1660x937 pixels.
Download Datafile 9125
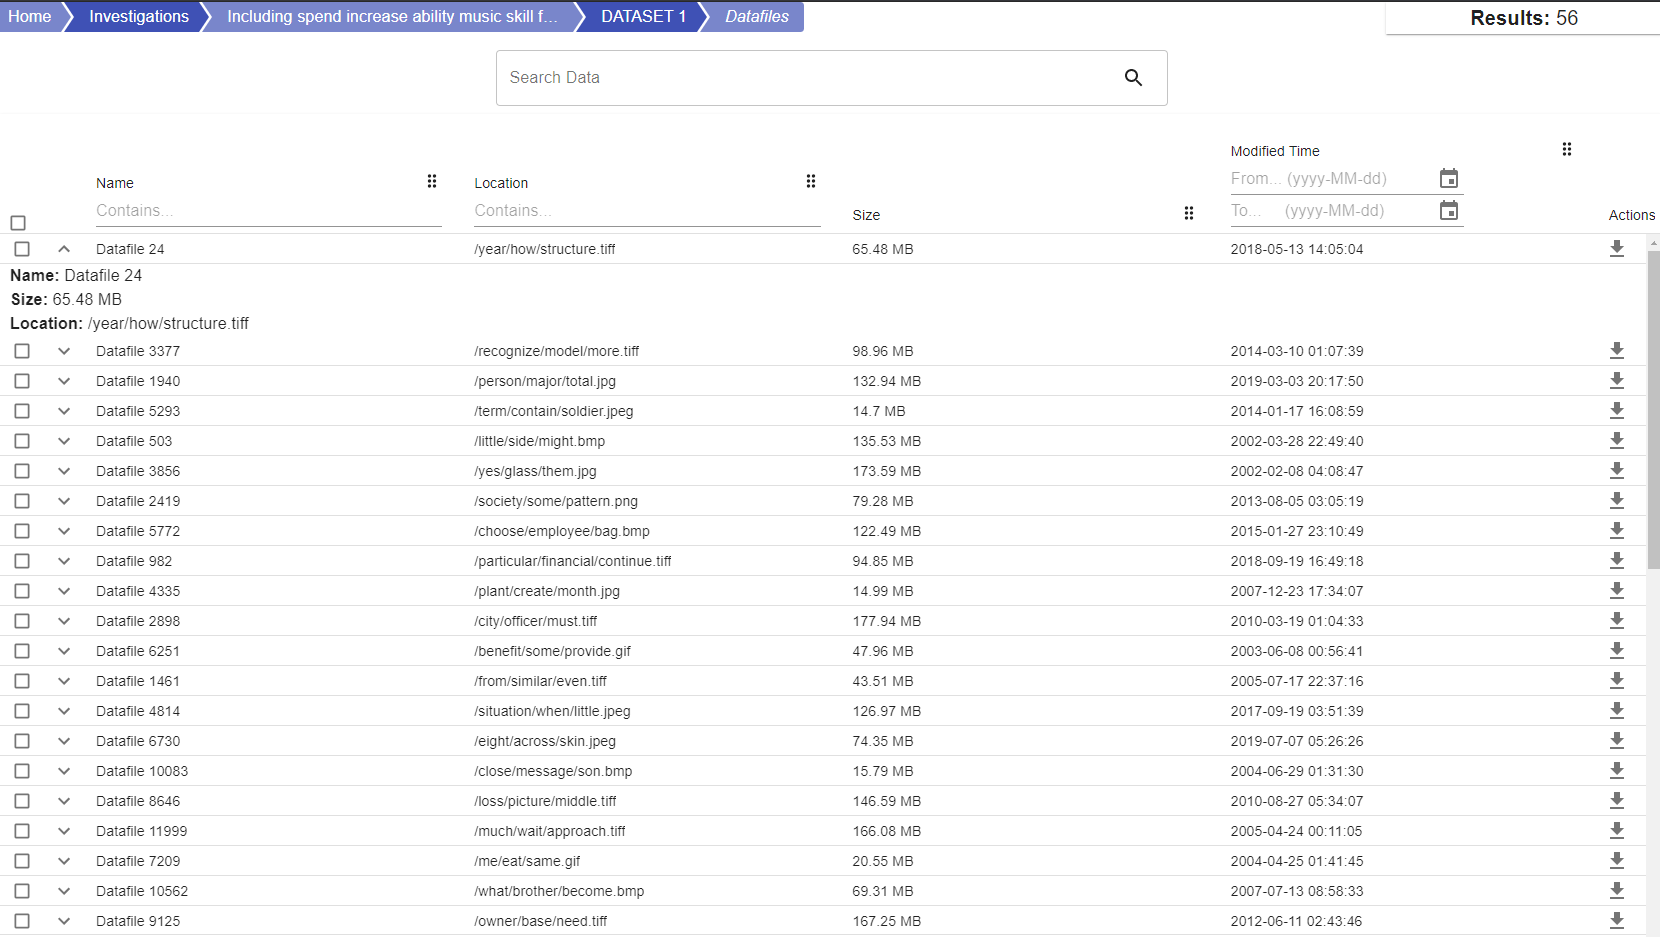click(1618, 921)
